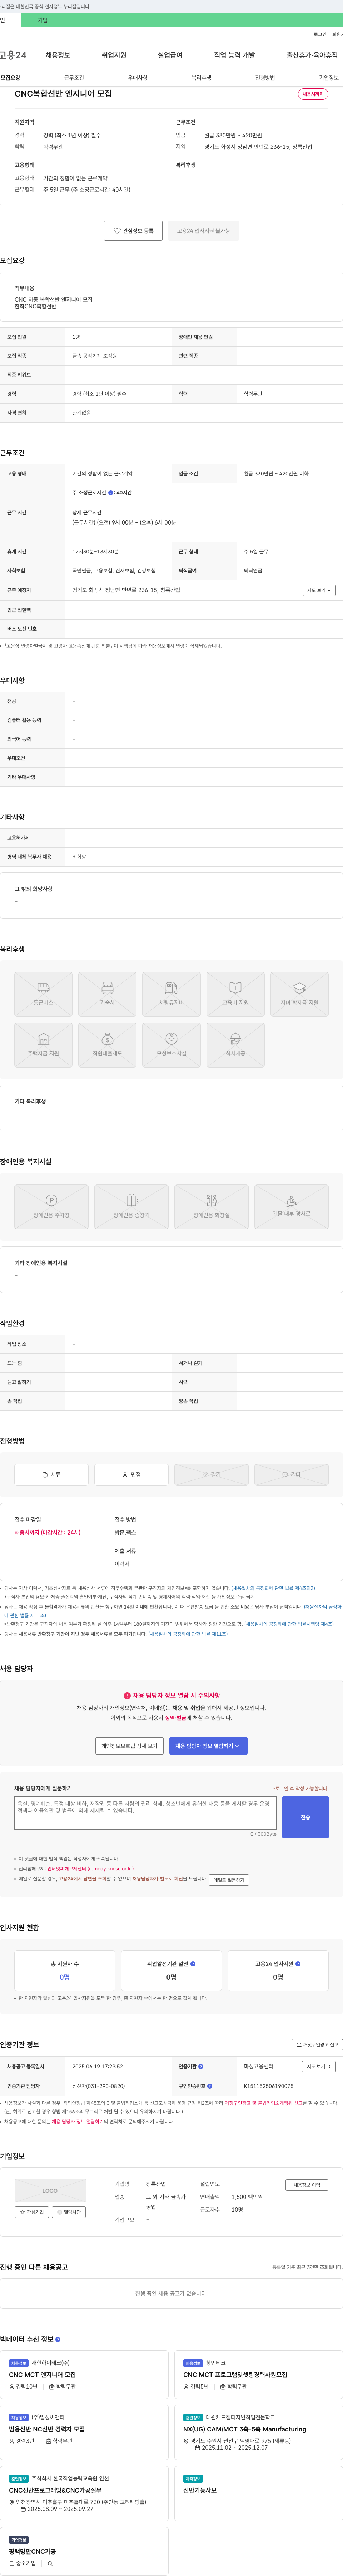Click the blue 전송 button
The width and height of the screenshot is (343, 2576).
tap(305, 1817)
